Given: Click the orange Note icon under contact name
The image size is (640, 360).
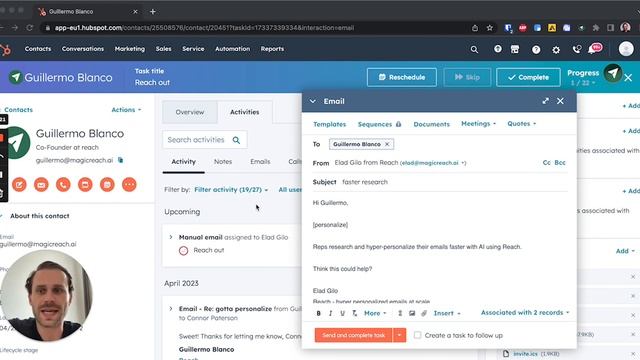Looking at the screenshot, I should (x=19, y=184).
